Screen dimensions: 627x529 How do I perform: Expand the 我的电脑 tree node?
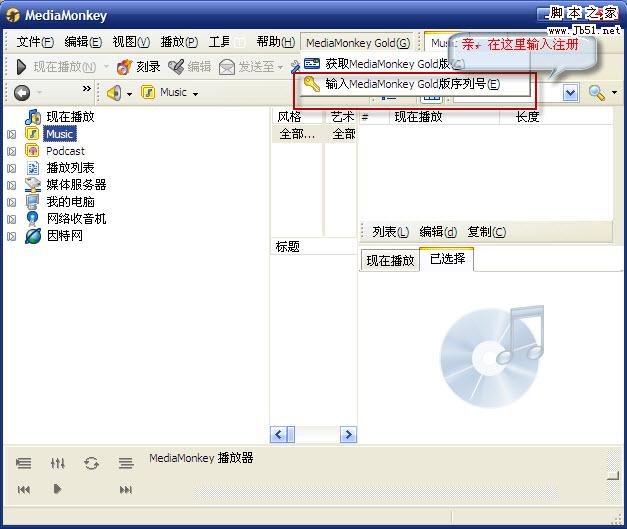coord(12,202)
